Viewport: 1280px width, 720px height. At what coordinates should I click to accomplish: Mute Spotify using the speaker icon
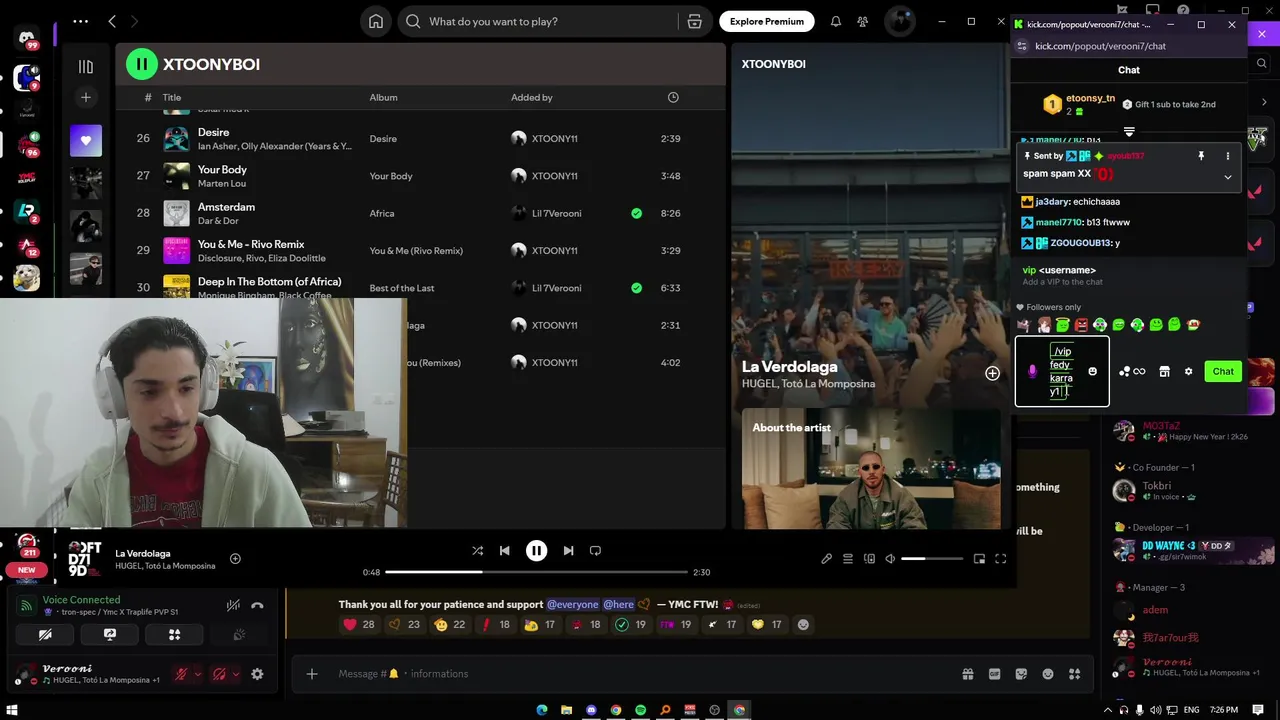pos(890,559)
